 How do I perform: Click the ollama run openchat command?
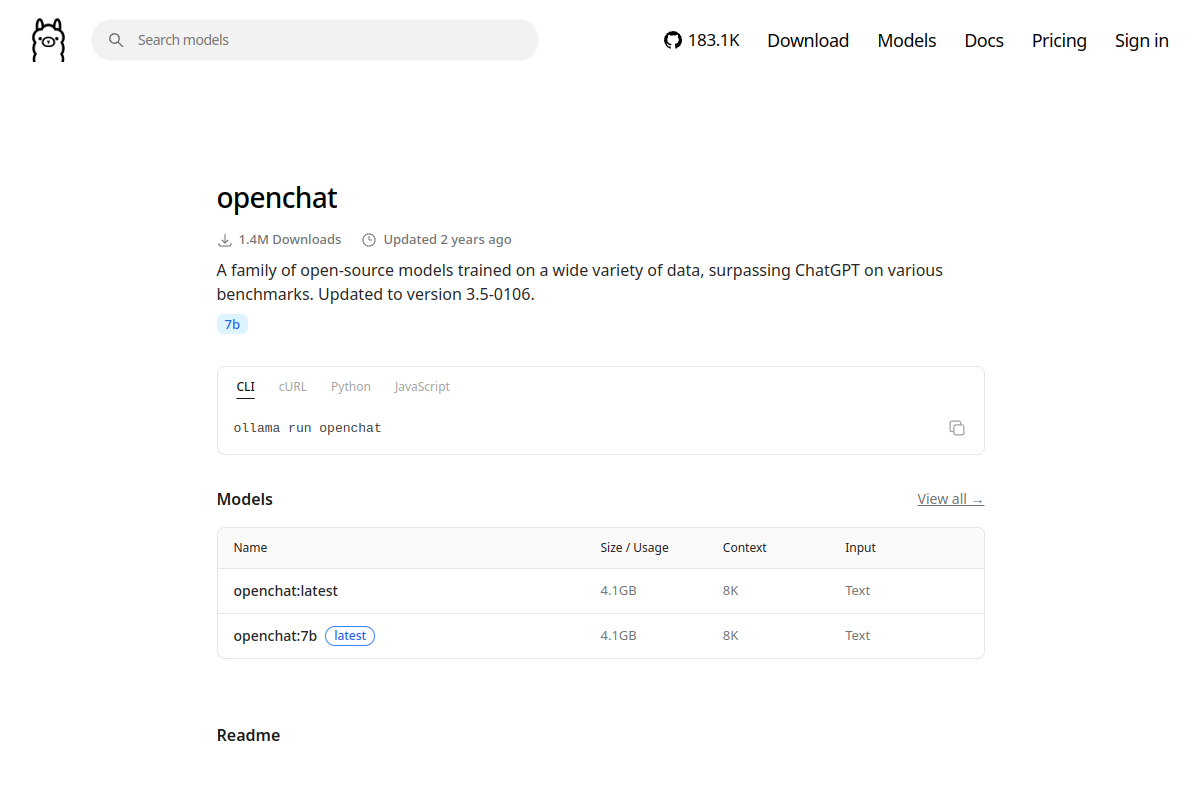308,428
